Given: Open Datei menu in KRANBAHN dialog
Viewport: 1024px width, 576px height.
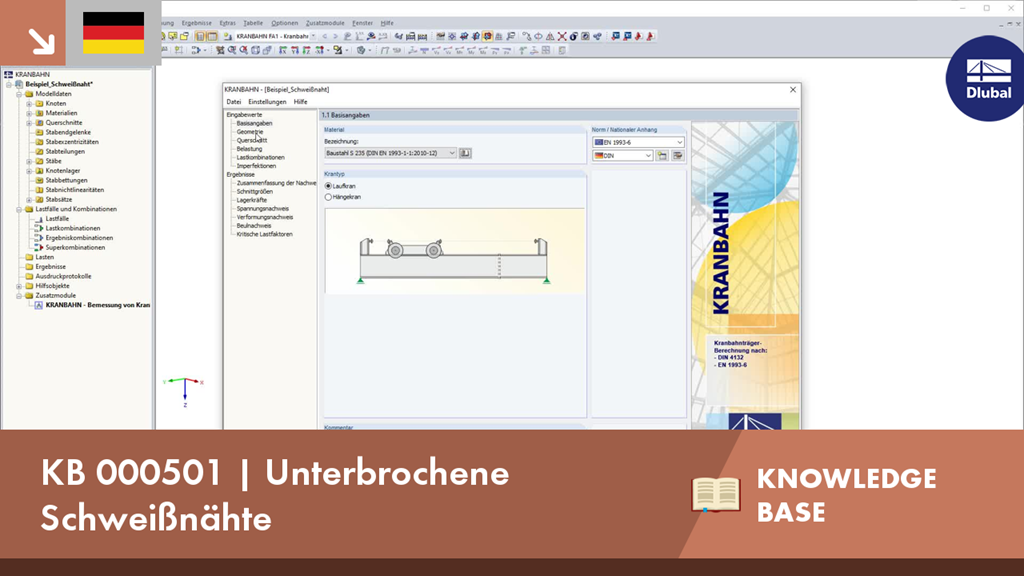Looking at the screenshot, I should pyautogui.click(x=234, y=102).
